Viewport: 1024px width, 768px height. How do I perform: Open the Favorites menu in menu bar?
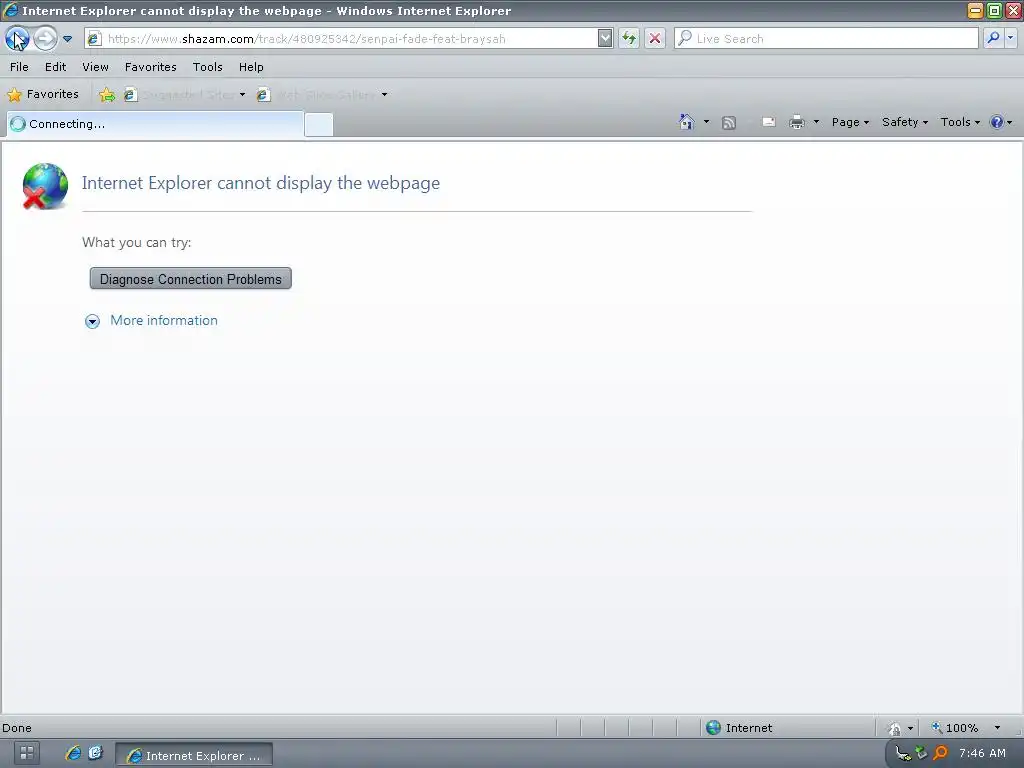click(x=151, y=67)
